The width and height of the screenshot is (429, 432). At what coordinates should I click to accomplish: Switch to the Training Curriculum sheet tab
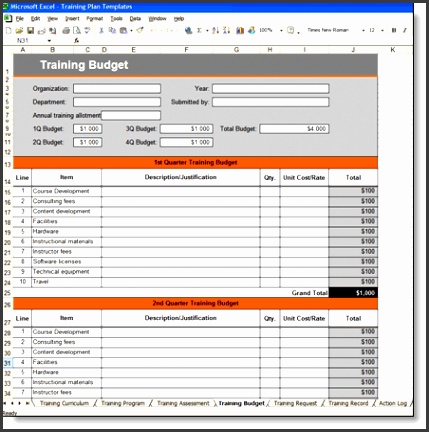(x=64, y=403)
